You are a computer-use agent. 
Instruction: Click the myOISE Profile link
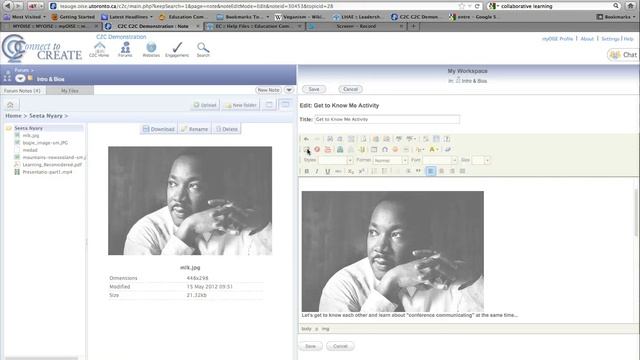(558, 39)
